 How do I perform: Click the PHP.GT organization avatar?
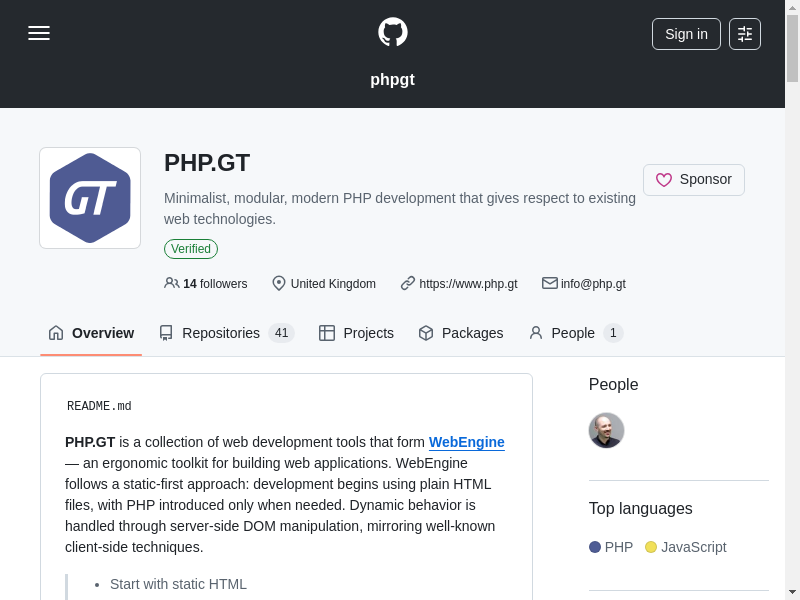(x=90, y=198)
